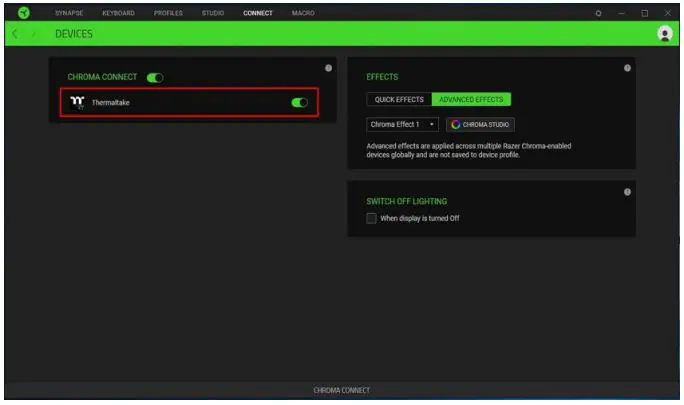Click Chroma Connect footer label
Image resolution: width=684 pixels, height=405 pixels.
342,390
